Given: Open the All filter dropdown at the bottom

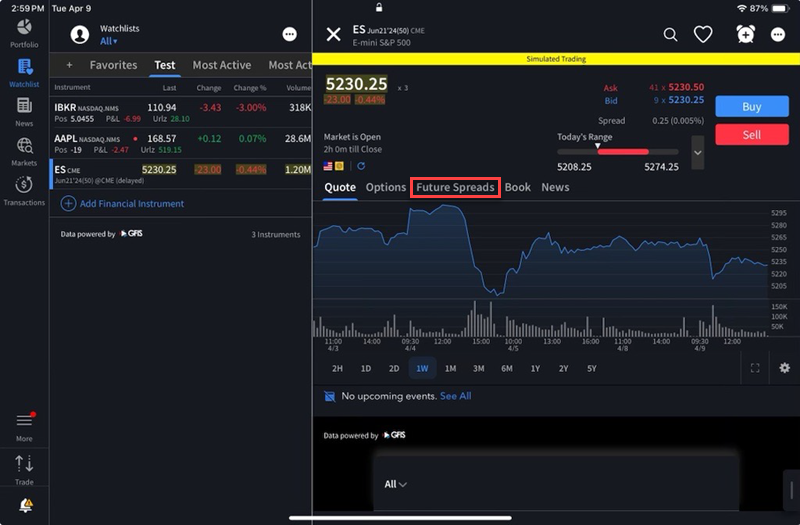Looking at the screenshot, I should pos(395,484).
